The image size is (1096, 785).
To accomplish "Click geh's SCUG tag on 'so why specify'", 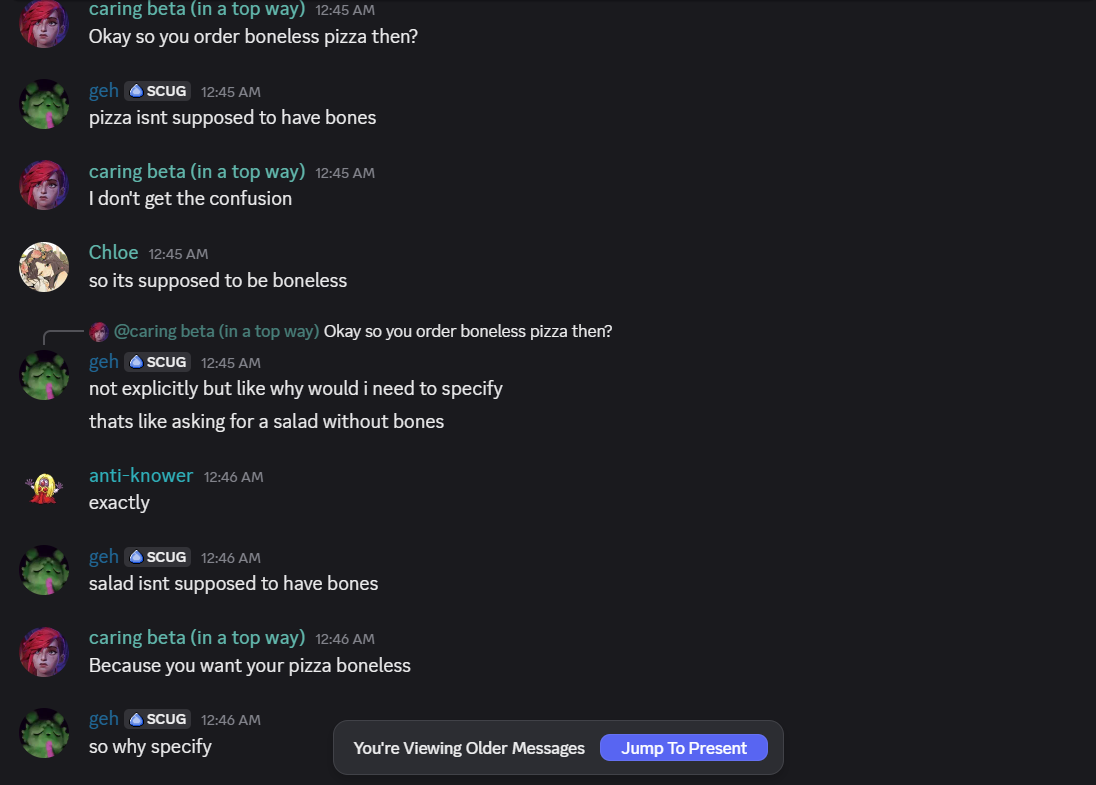I will click(158, 719).
